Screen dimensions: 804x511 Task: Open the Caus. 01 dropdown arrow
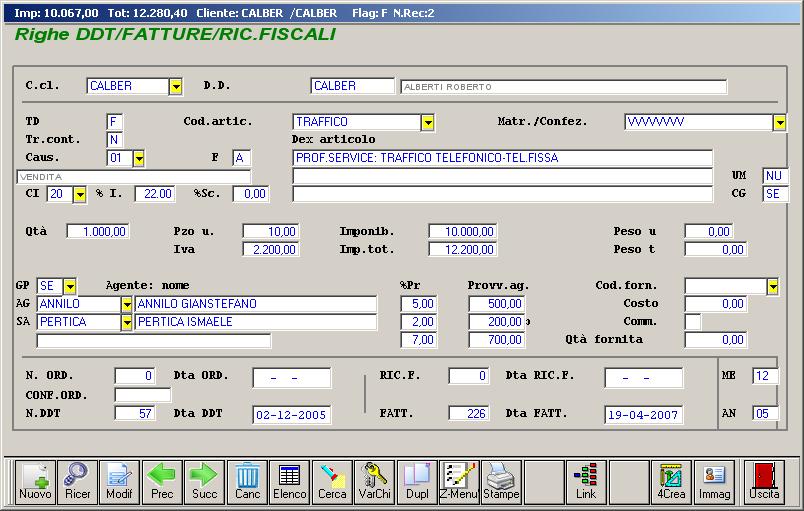click(139, 158)
